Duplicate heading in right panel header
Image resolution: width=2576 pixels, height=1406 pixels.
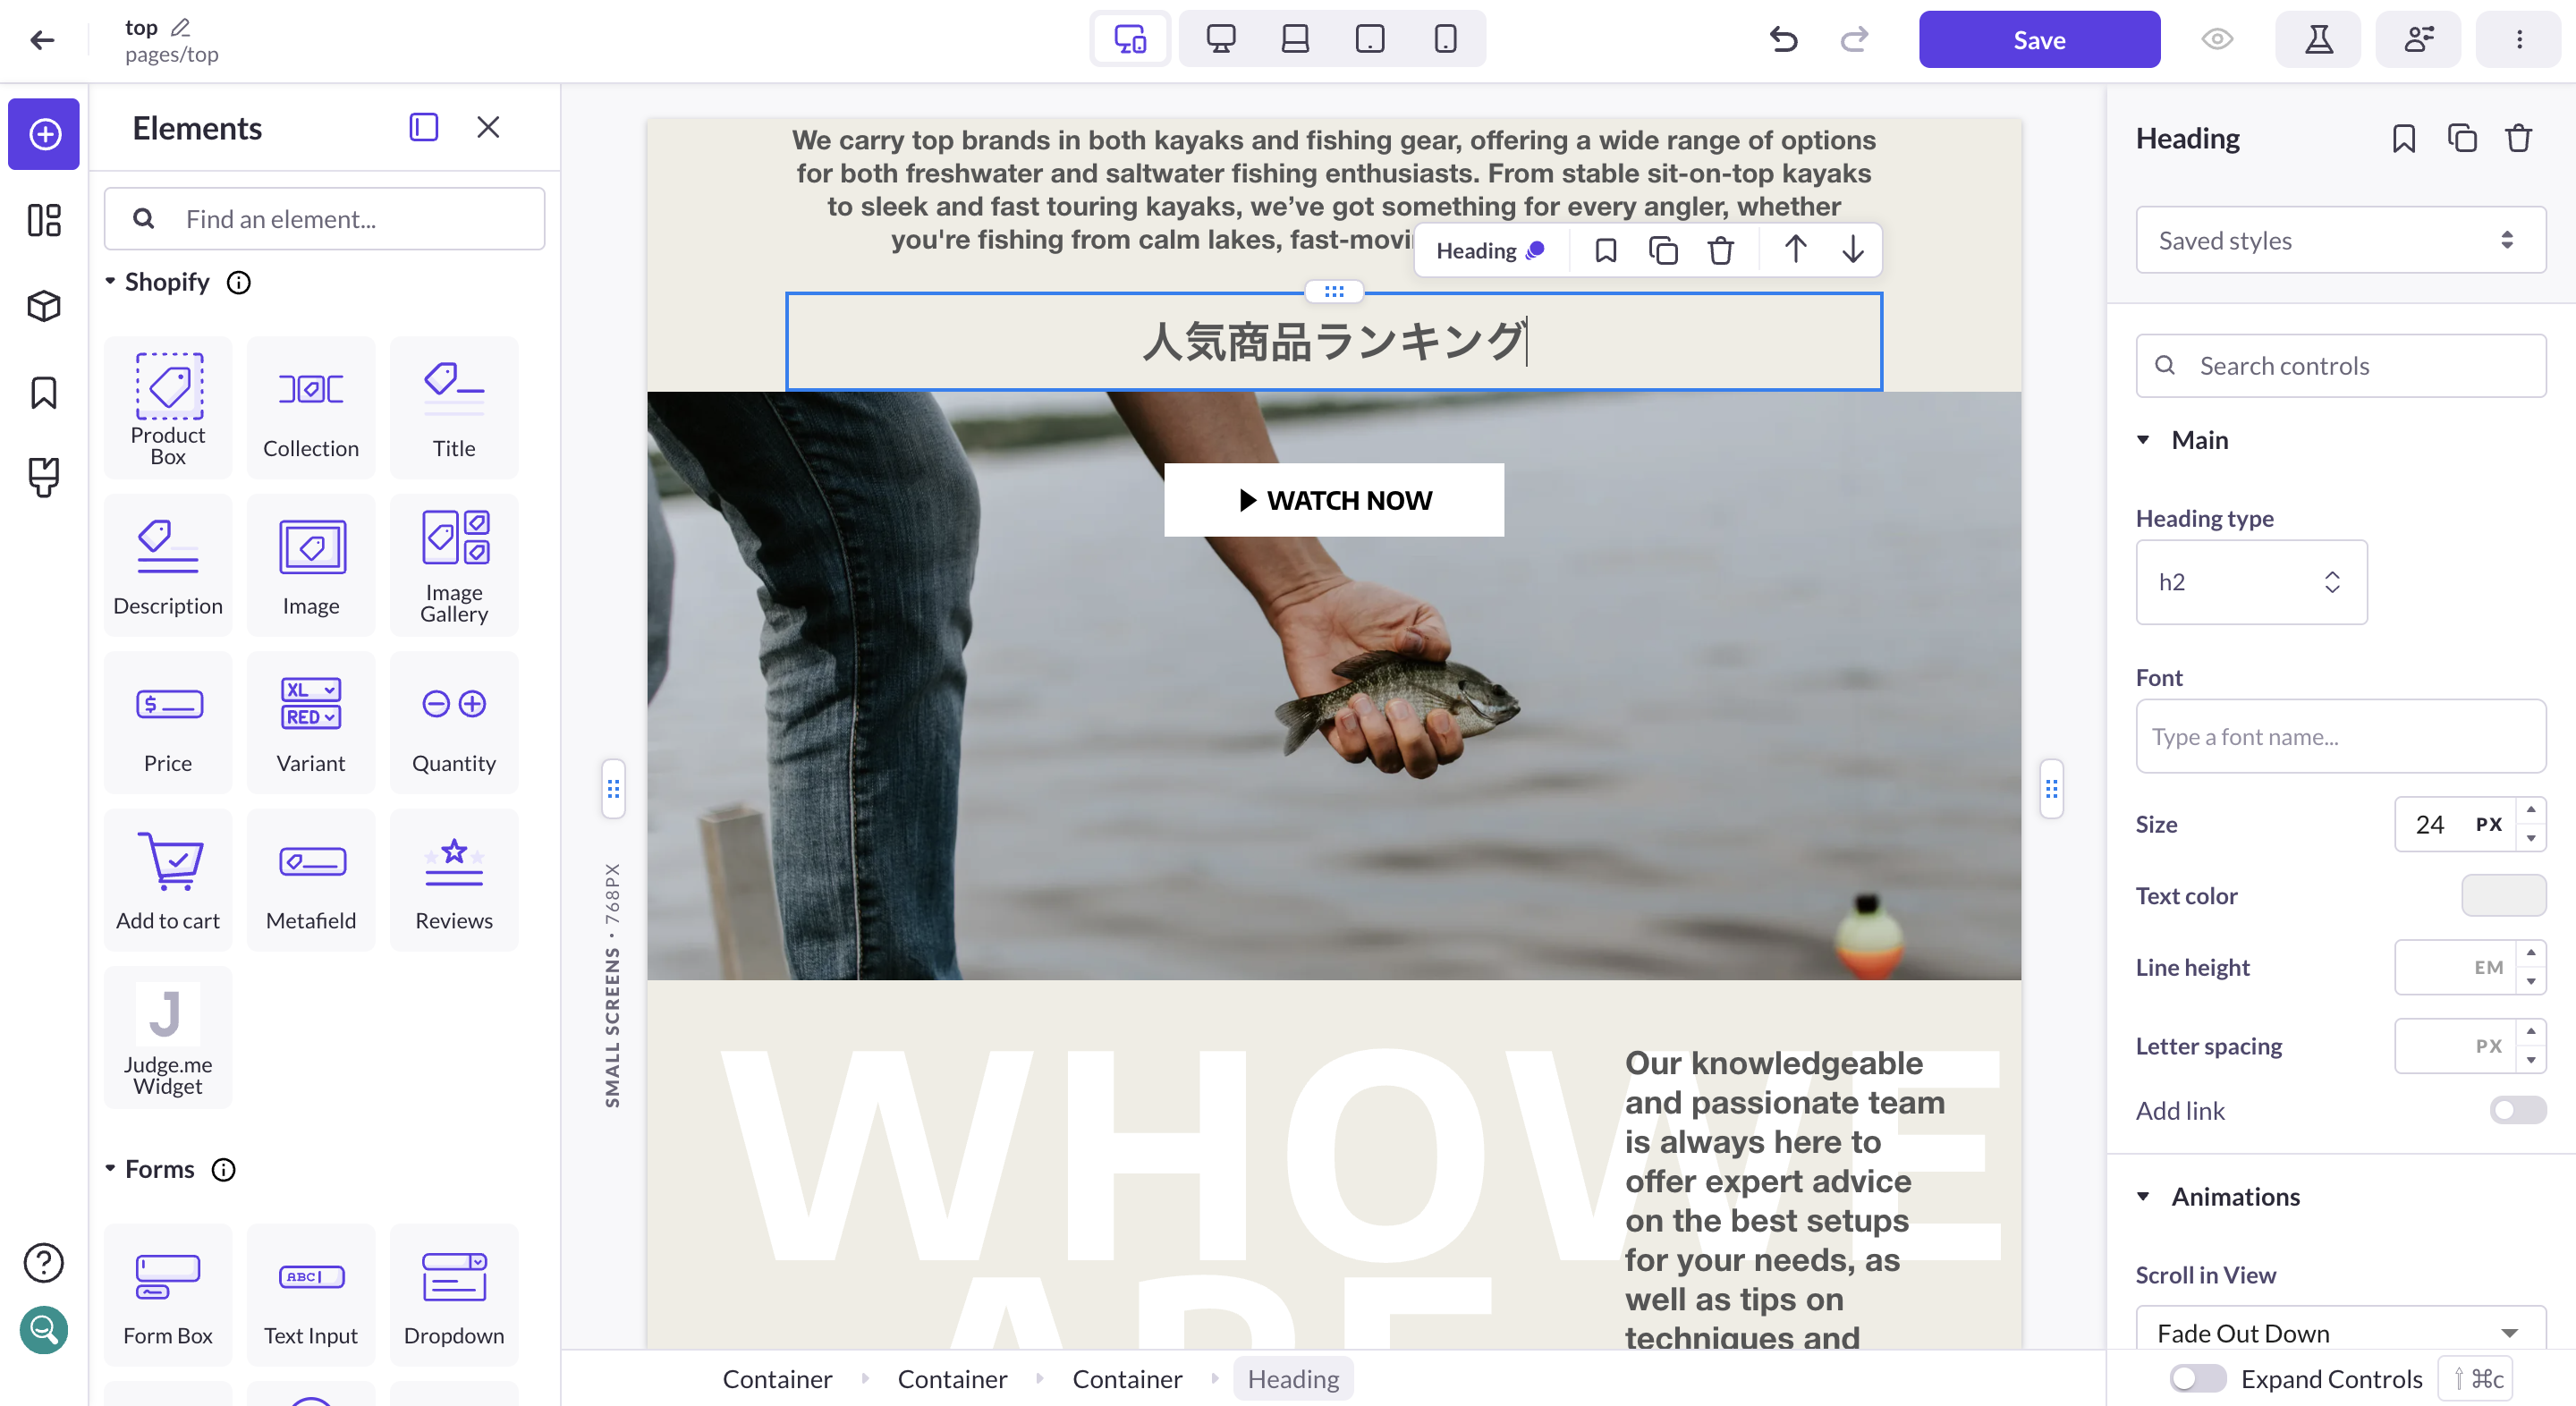pyautogui.click(x=2462, y=138)
